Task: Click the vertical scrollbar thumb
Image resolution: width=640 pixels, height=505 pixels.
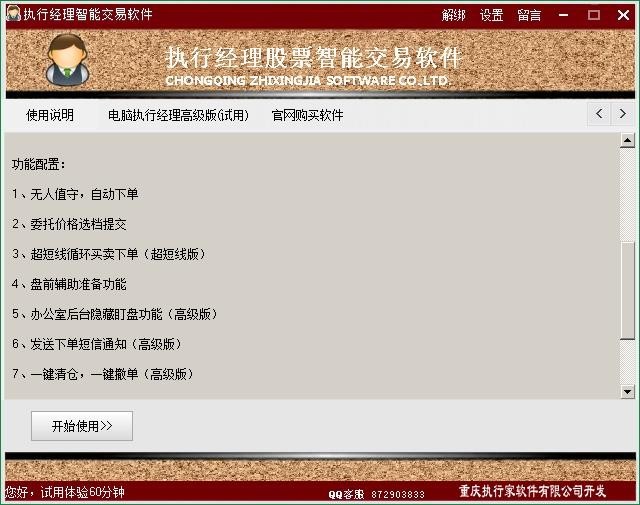Action: coord(627,290)
